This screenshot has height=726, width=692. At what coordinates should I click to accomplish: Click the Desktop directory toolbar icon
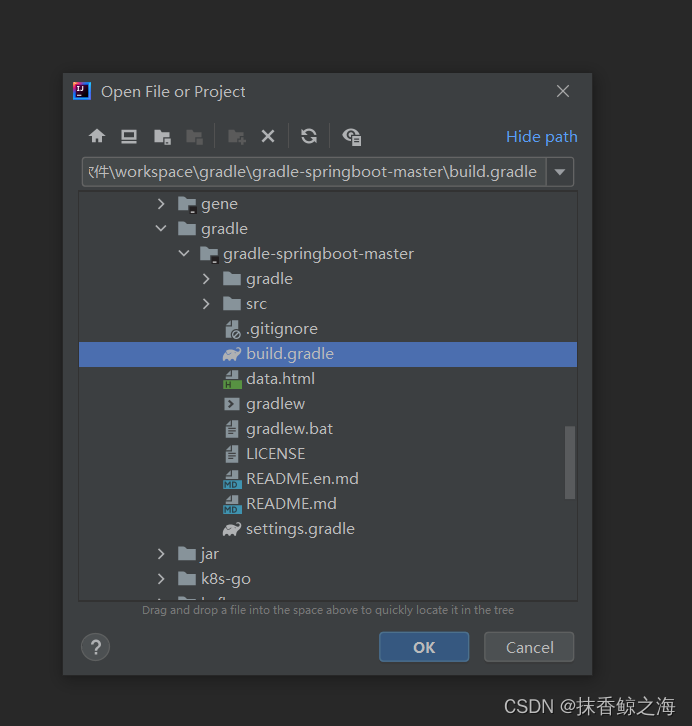[129, 136]
